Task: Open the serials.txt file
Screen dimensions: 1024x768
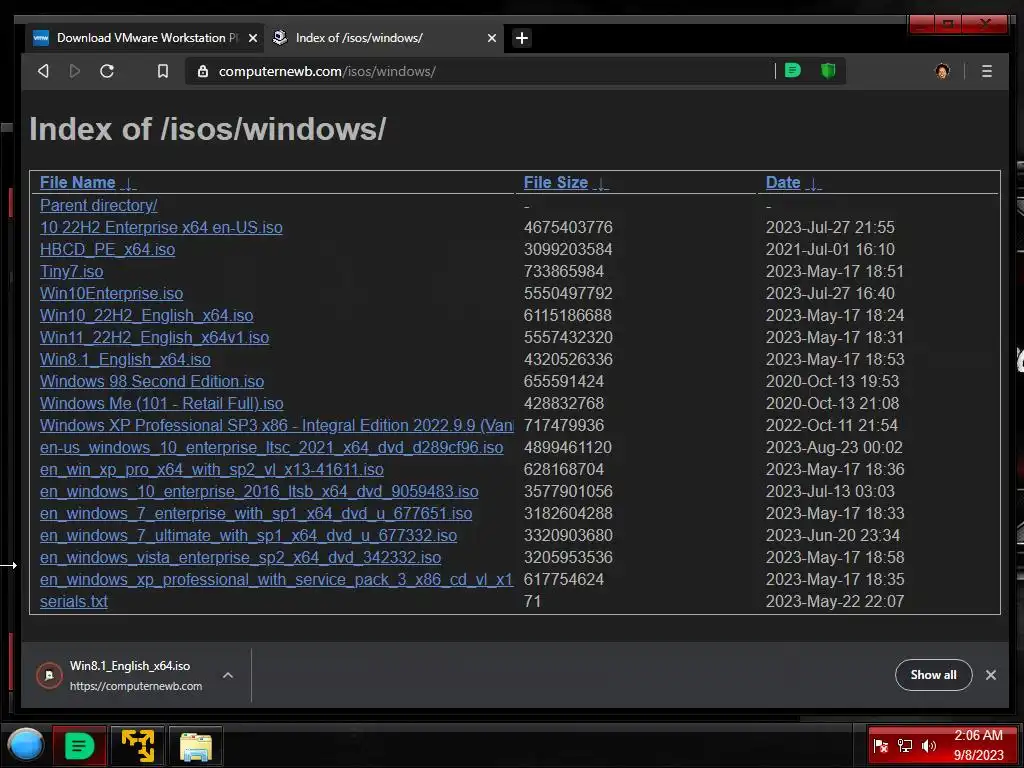Action: tap(74, 601)
